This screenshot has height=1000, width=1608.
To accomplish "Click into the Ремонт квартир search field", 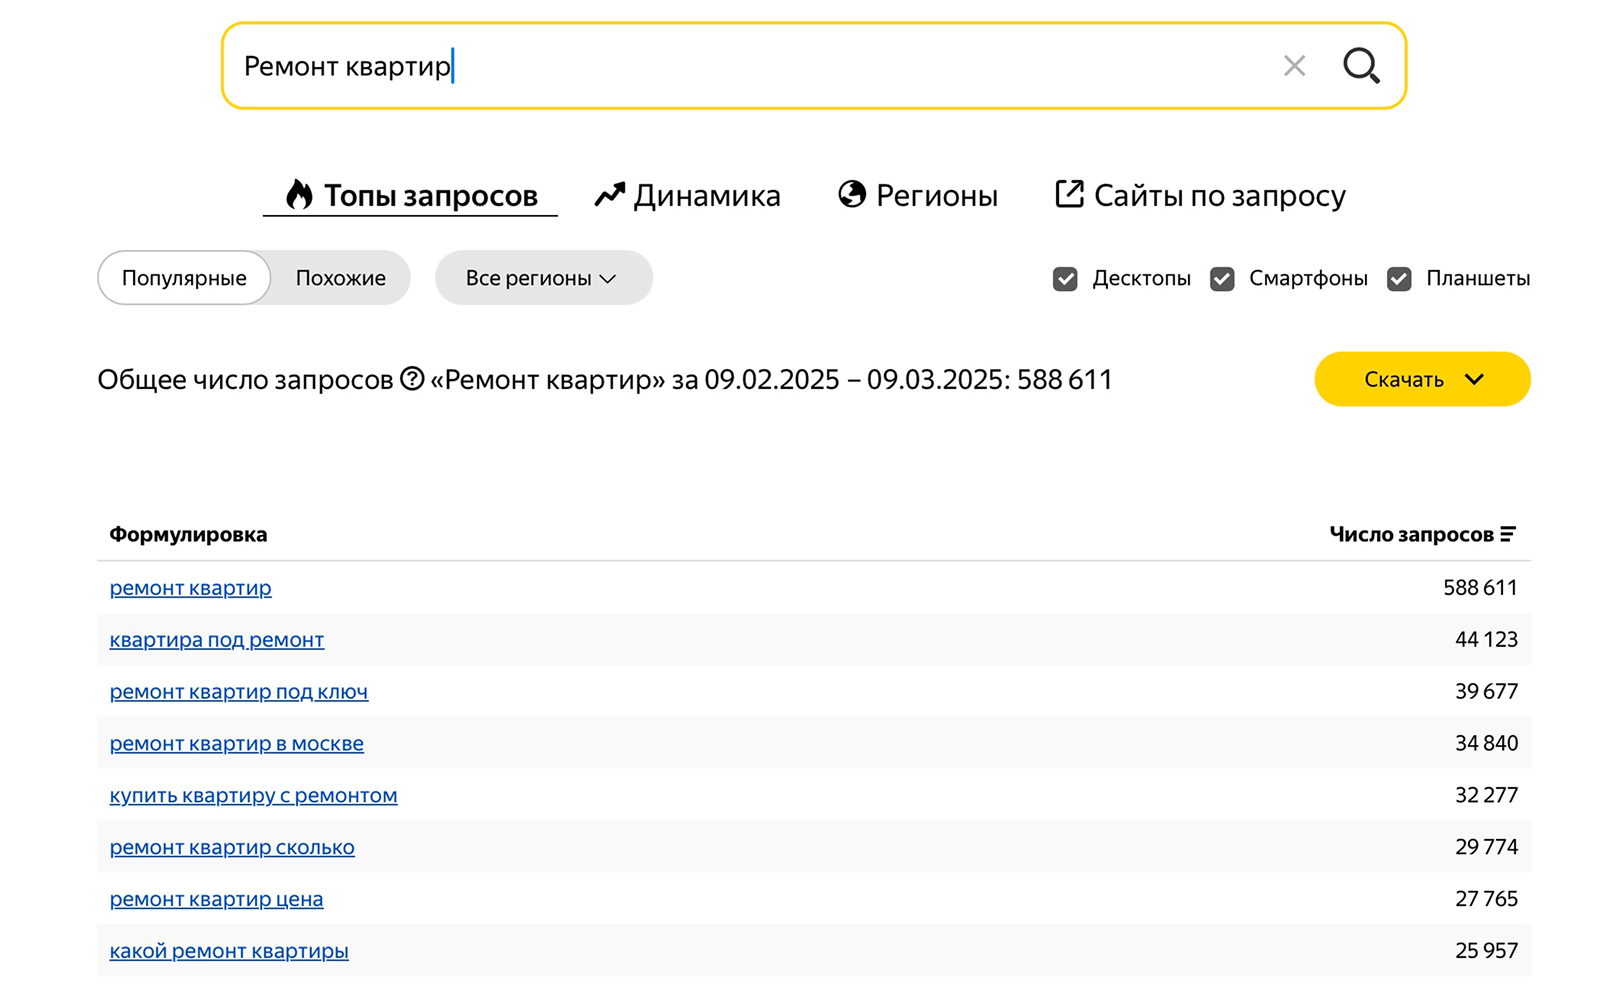I will pyautogui.click(x=750, y=66).
